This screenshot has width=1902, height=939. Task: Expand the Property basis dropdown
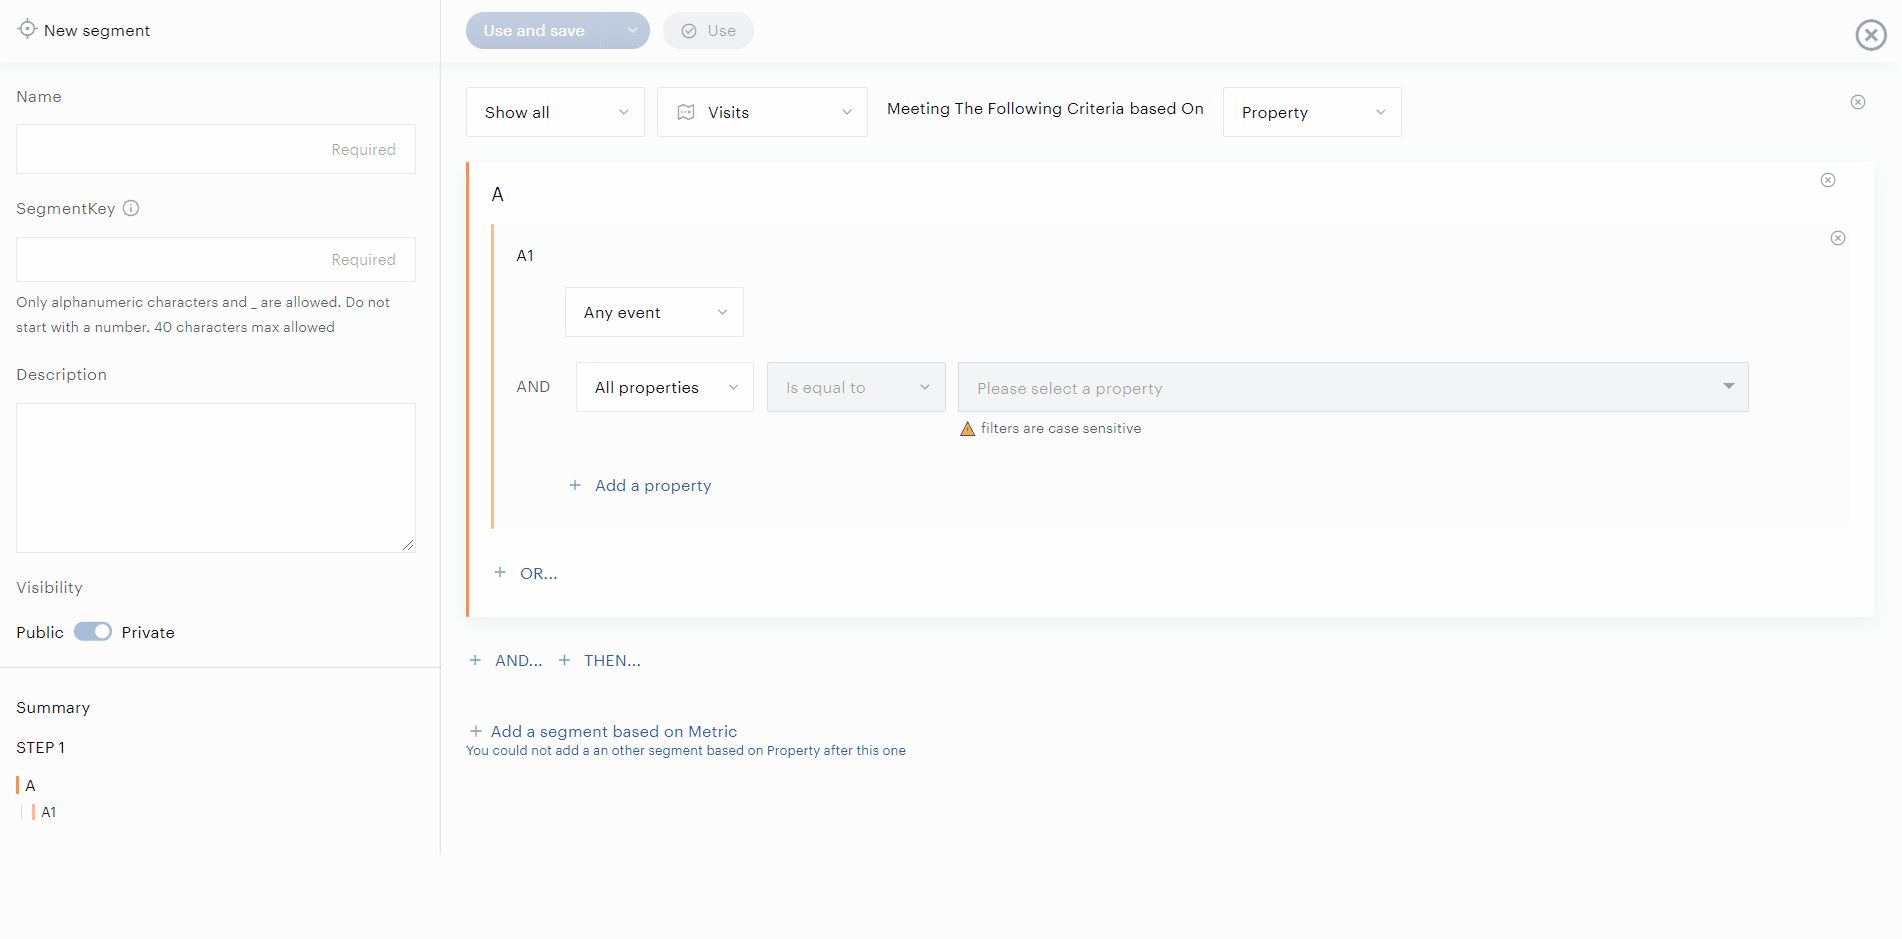tap(1311, 112)
